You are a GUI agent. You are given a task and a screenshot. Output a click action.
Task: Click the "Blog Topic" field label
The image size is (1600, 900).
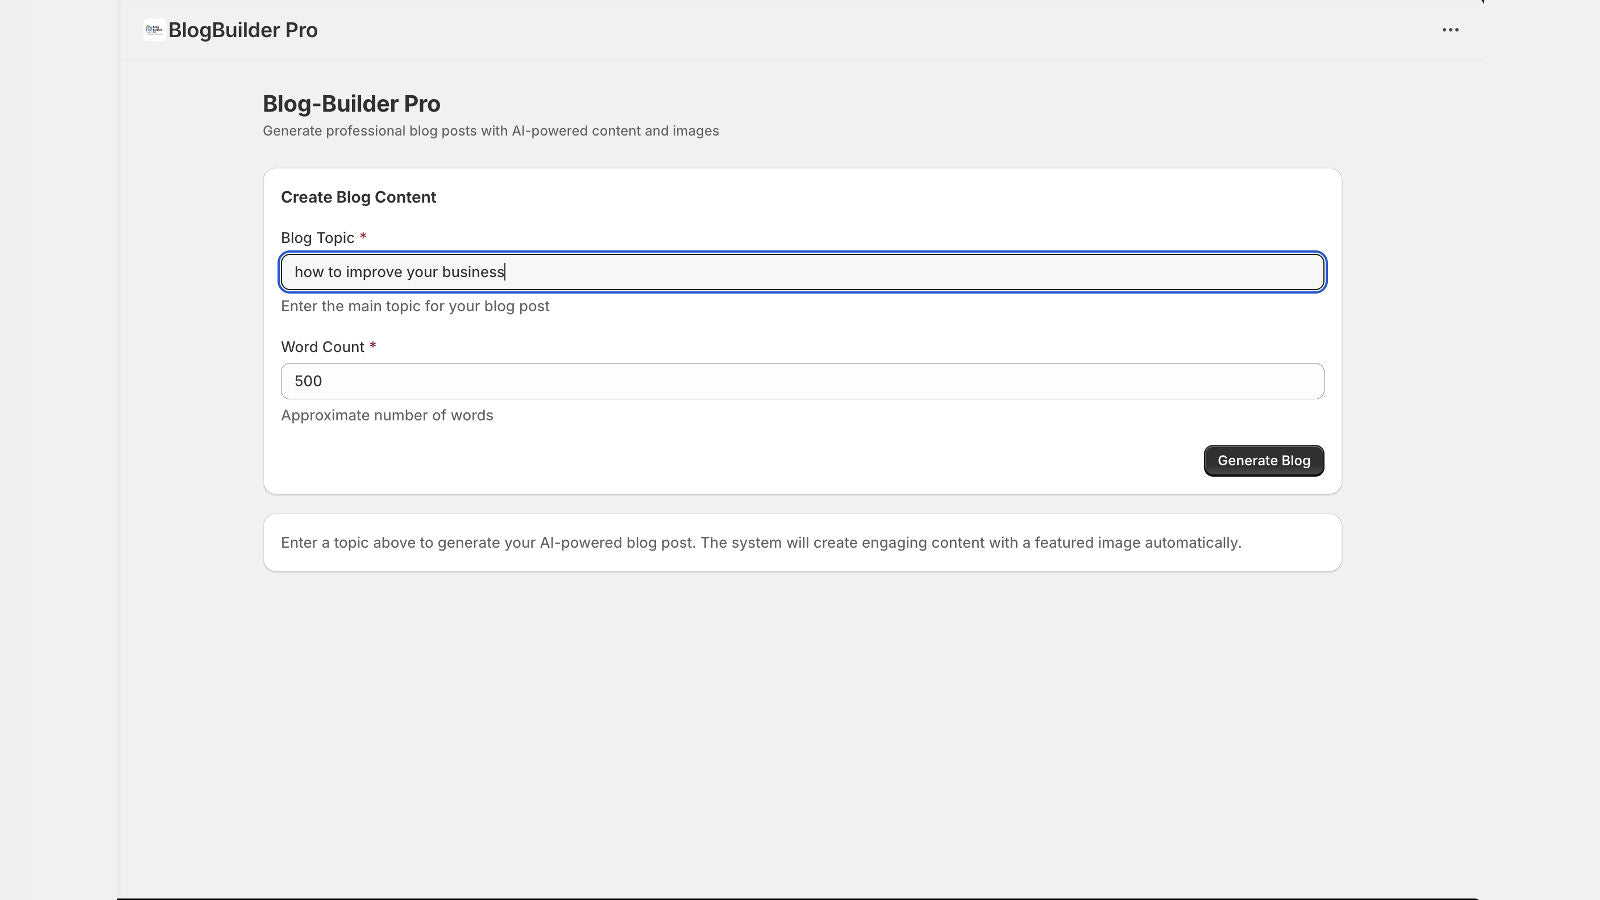[x=317, y=238]
